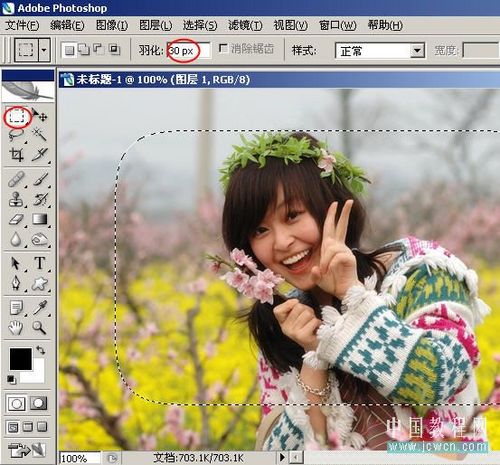Choose New selection mode

[x=69, y=50]
